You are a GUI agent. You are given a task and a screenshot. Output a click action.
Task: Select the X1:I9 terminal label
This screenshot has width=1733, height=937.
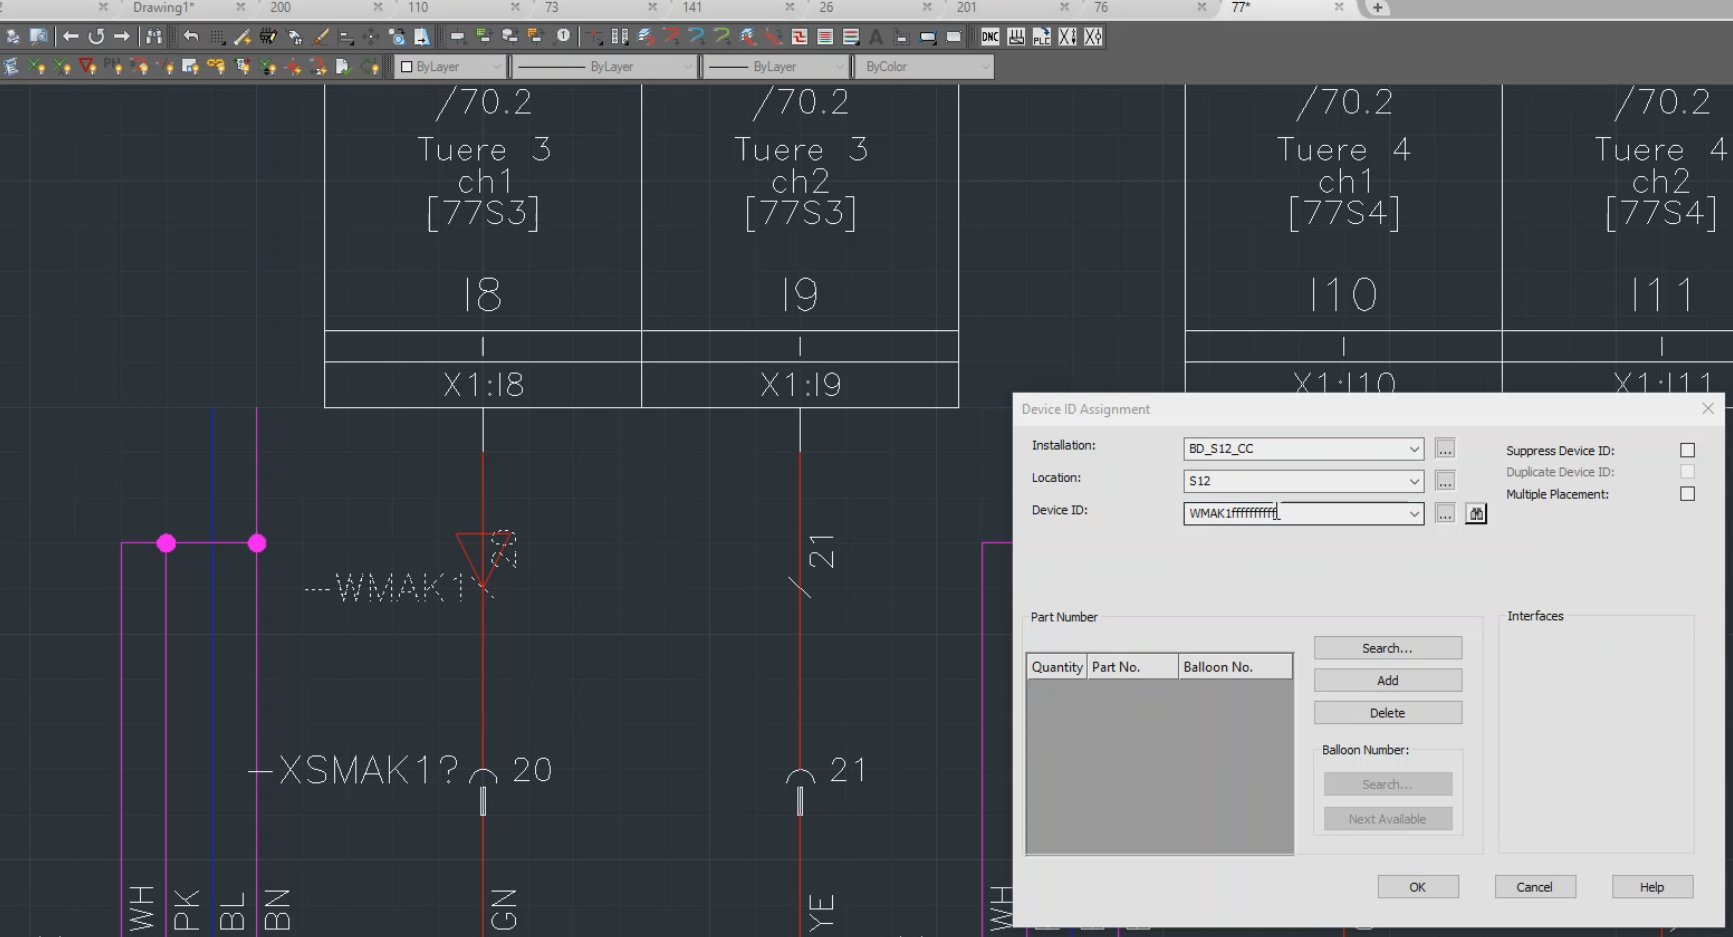coord(800,385)
